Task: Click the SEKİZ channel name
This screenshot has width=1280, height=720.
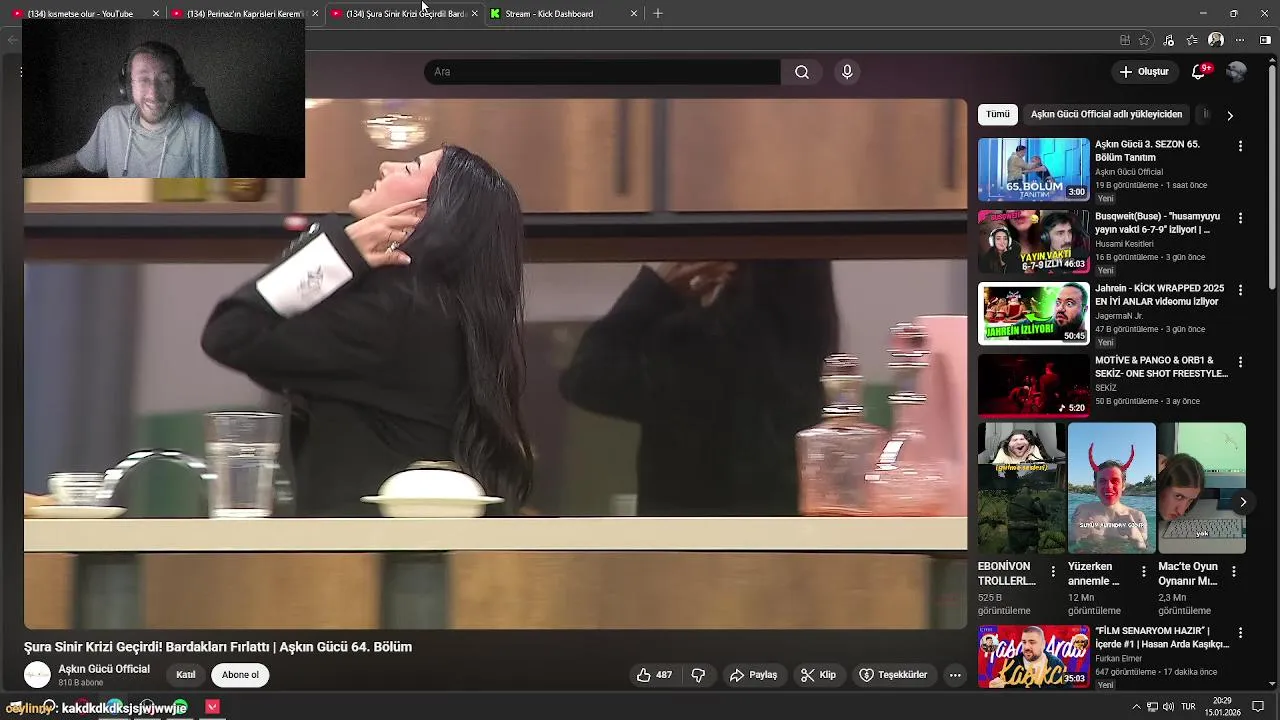Action: pos(1106,388)
